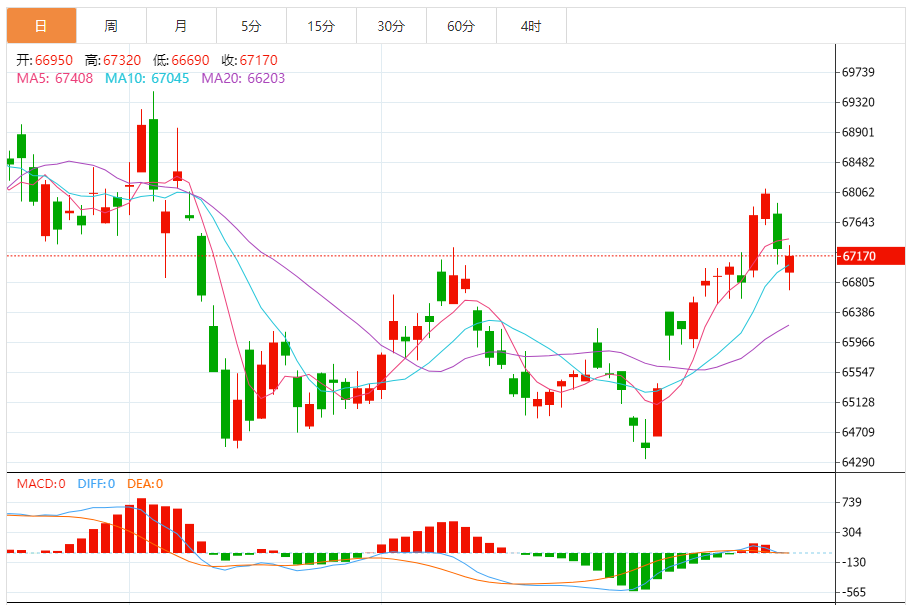Click the DEA:0 indicator label

[x=145, y=484]
